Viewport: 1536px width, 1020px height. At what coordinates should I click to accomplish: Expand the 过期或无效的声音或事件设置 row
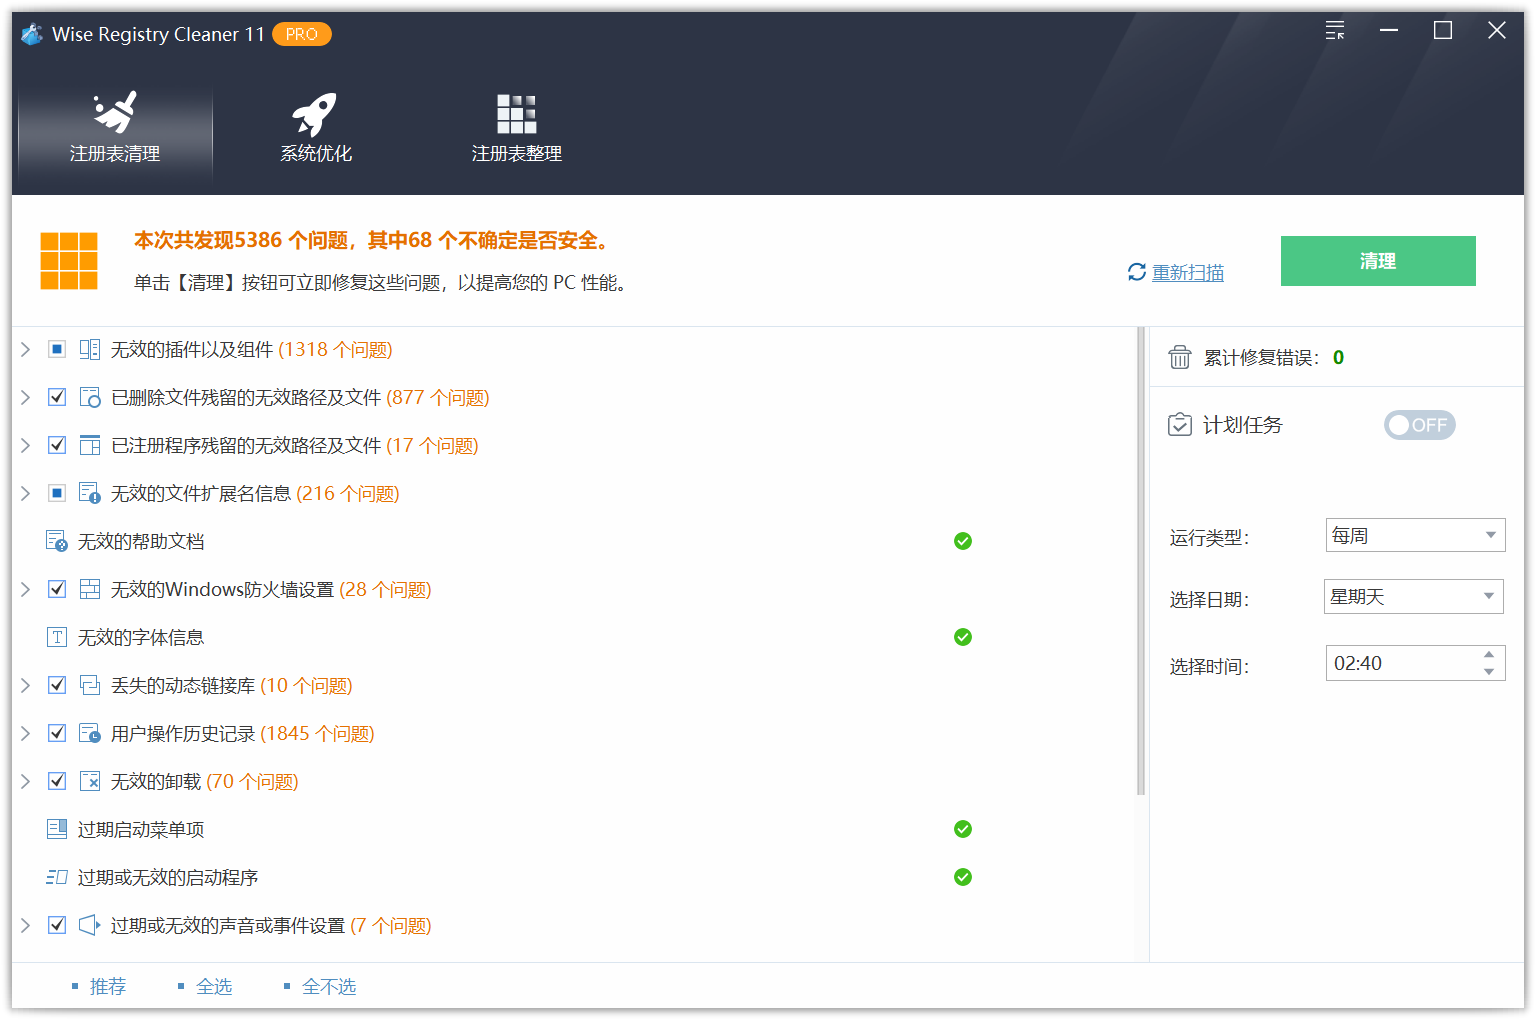tap(26, 925)
